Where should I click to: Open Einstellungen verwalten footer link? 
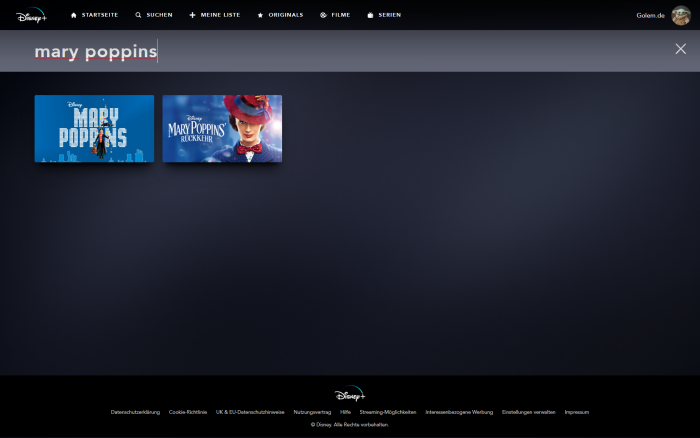tap(529, 412)
